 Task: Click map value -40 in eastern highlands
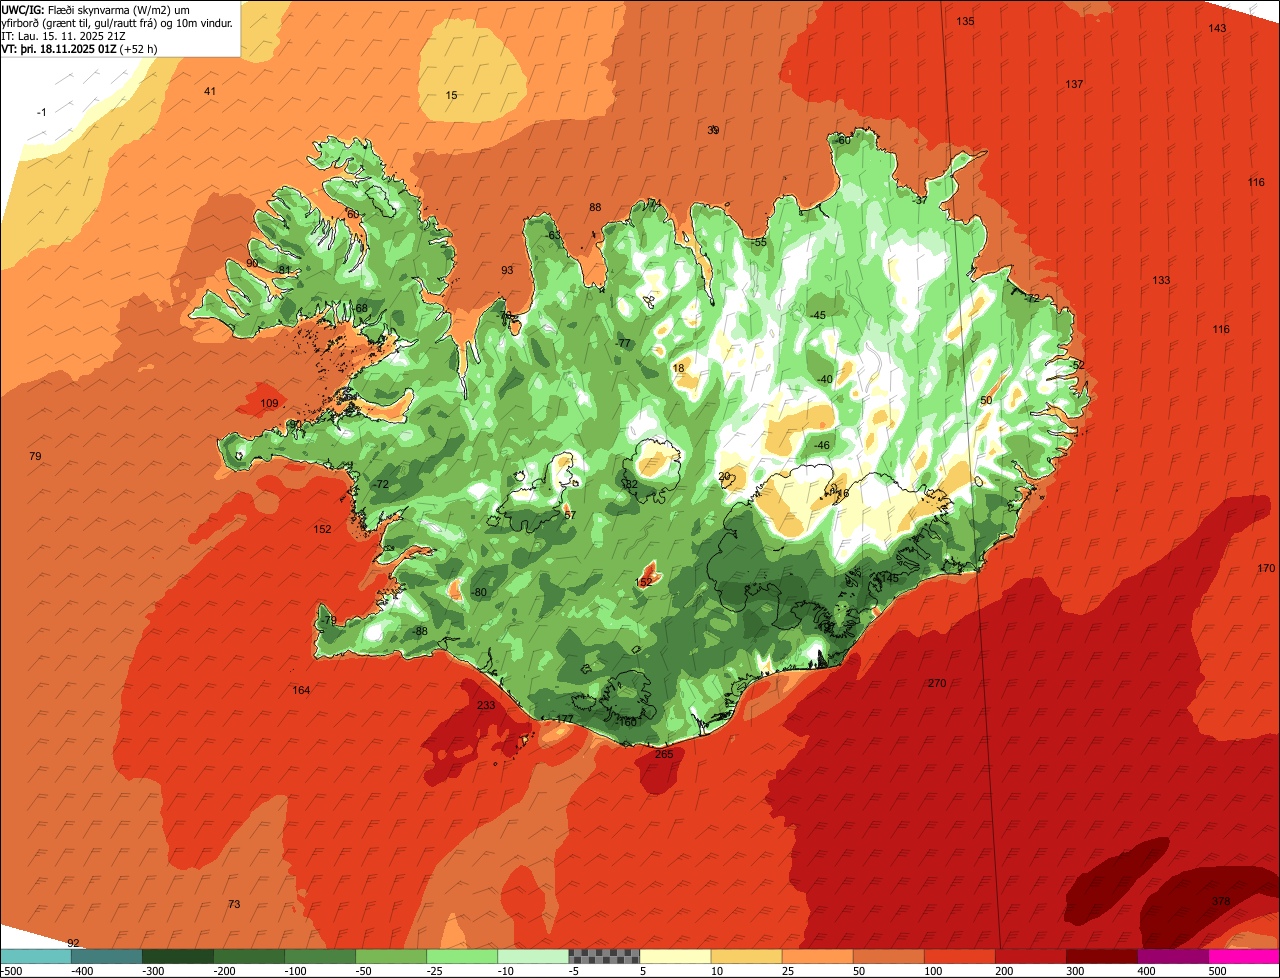824,379
